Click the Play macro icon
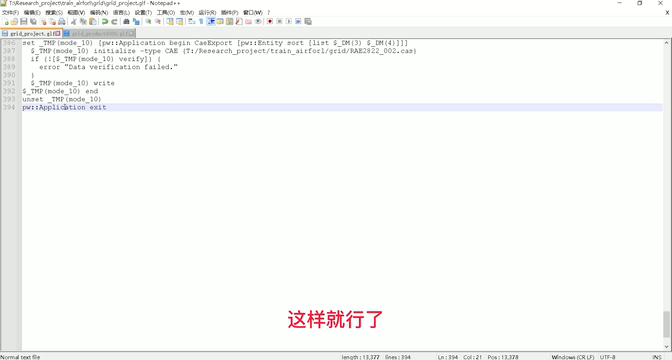672x360 pixels. coord(289,21)
